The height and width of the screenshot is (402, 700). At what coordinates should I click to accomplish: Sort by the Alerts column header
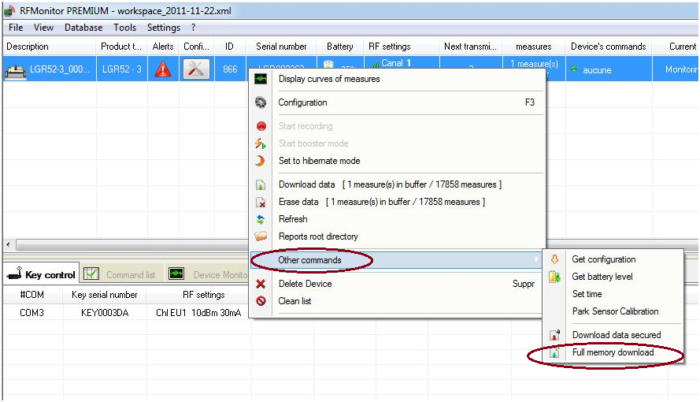click(163, 46)
